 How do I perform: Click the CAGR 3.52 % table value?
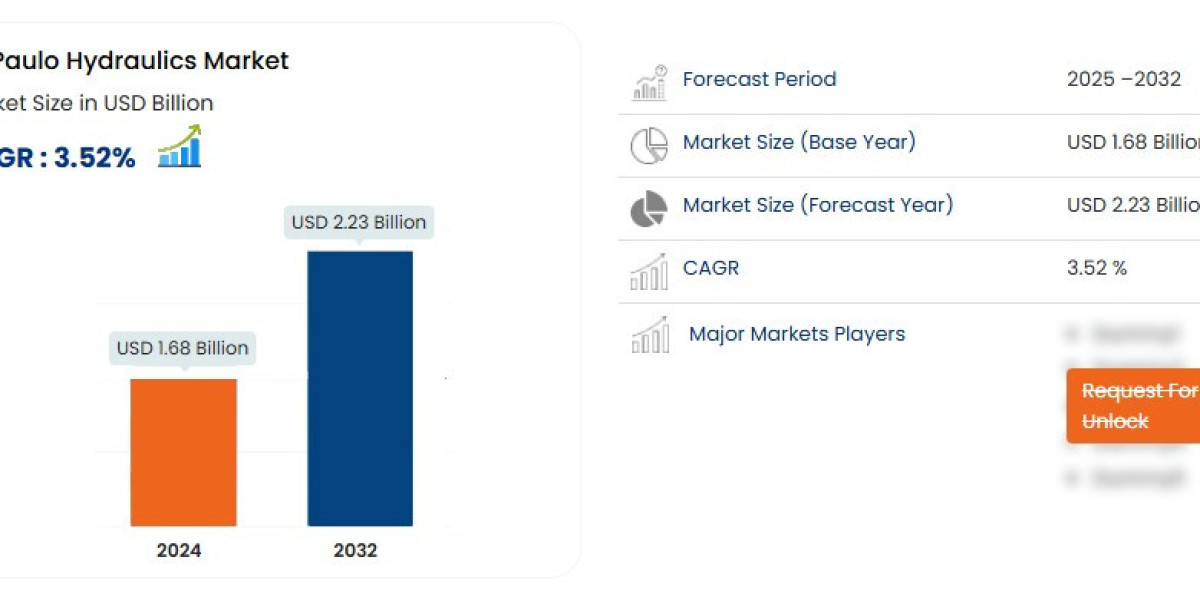pyautogui.click(x=1097, y=268)
